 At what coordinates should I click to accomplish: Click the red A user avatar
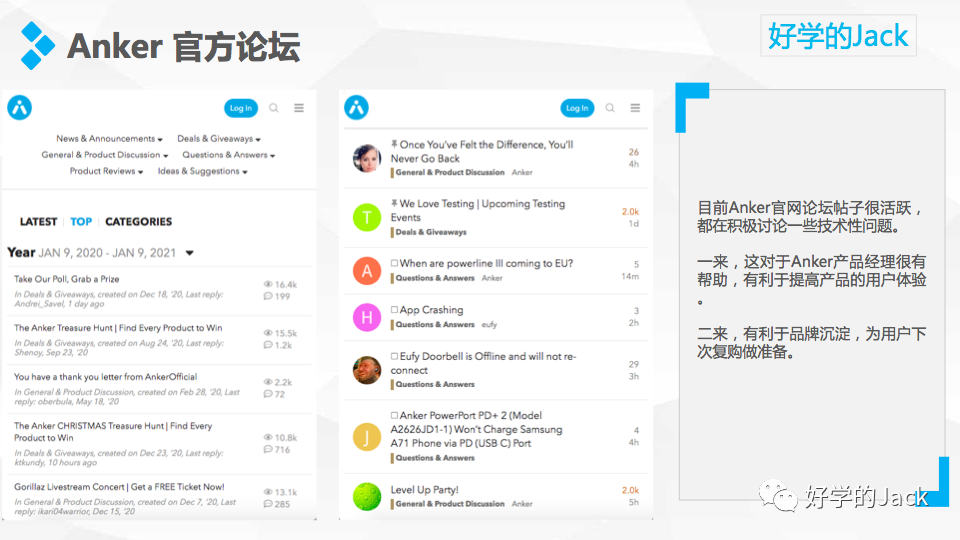tap(367, 271)
